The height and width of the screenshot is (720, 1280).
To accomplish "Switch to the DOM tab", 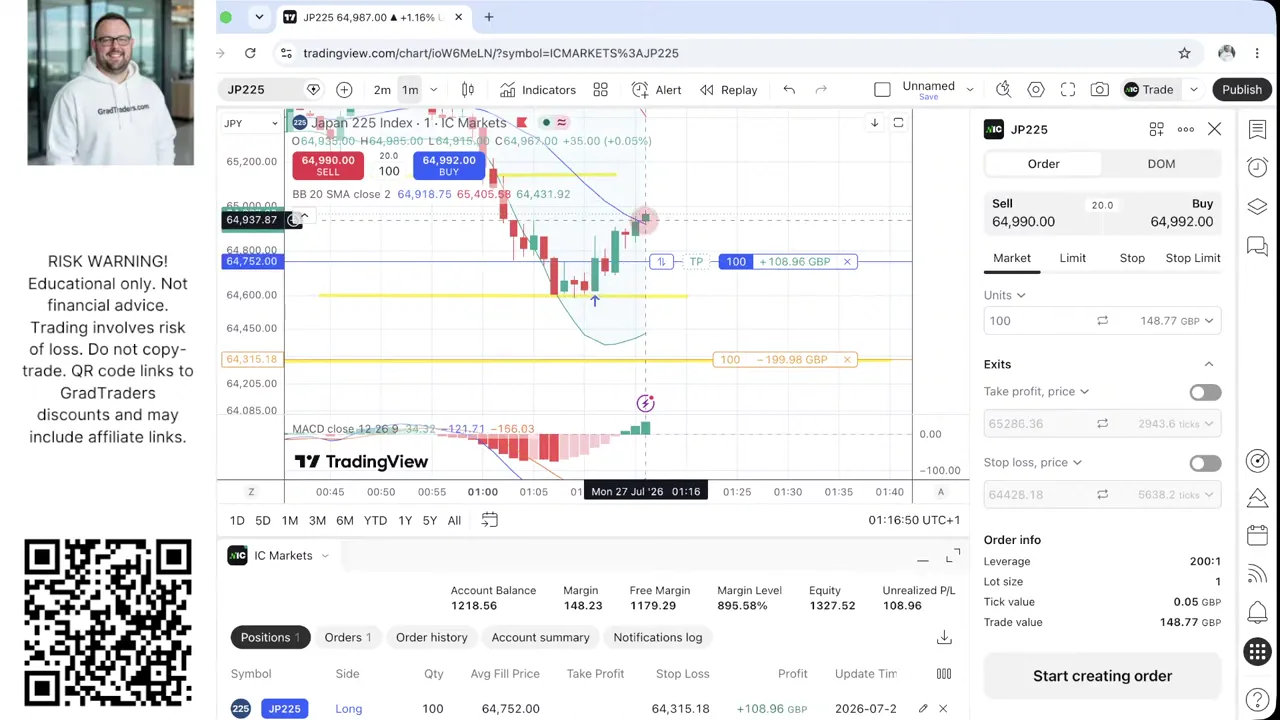I will pyautogui.click(x=1161, y=164).
